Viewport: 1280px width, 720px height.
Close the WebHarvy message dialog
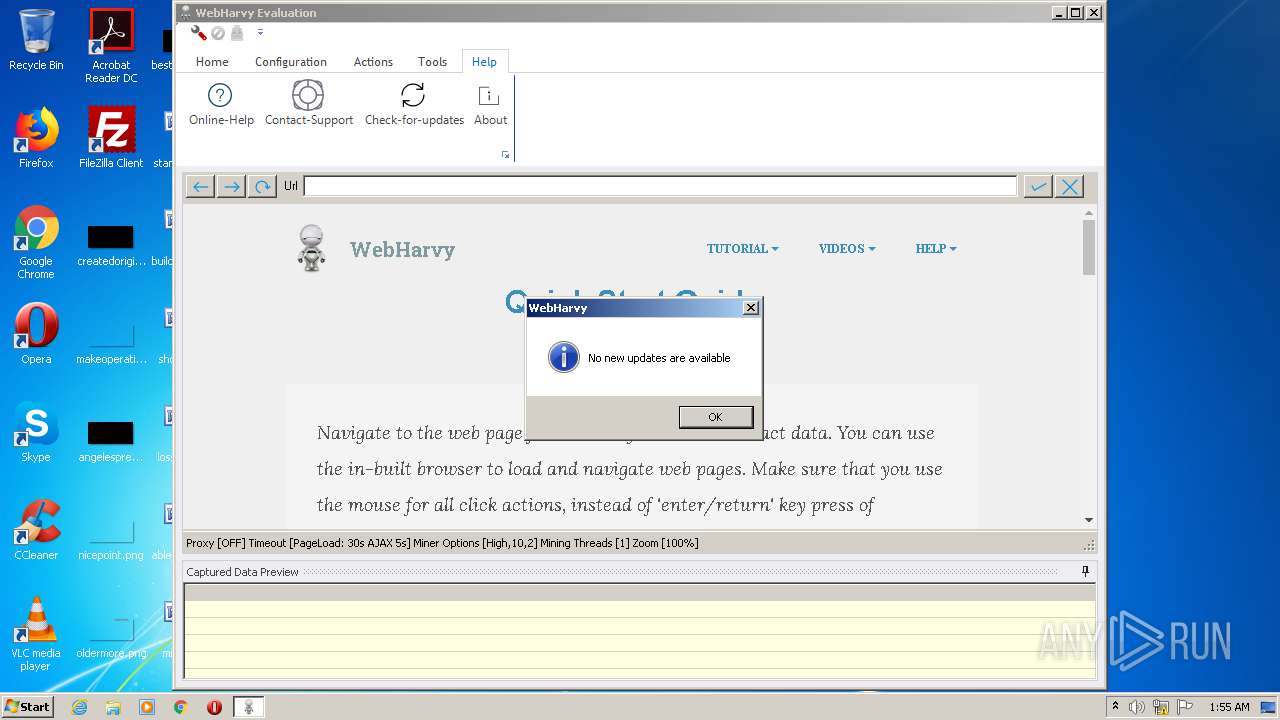[751, 308]
